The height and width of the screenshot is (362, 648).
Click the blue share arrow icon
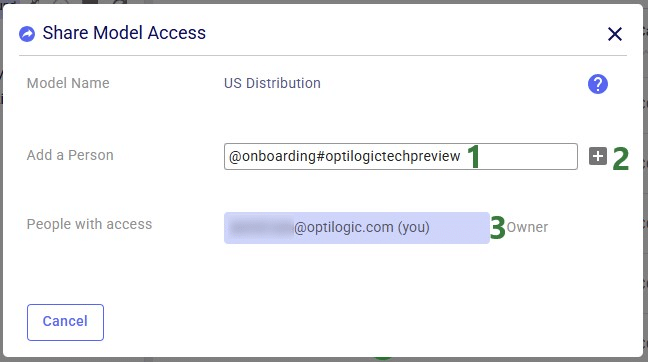pos(27,34)
